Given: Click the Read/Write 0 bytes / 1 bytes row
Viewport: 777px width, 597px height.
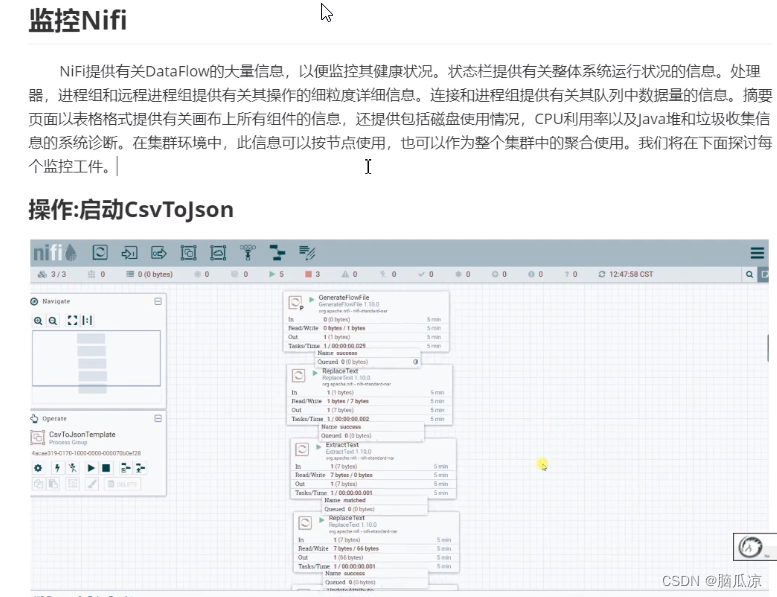Looking at the screenshot, I should coord(366,328).
